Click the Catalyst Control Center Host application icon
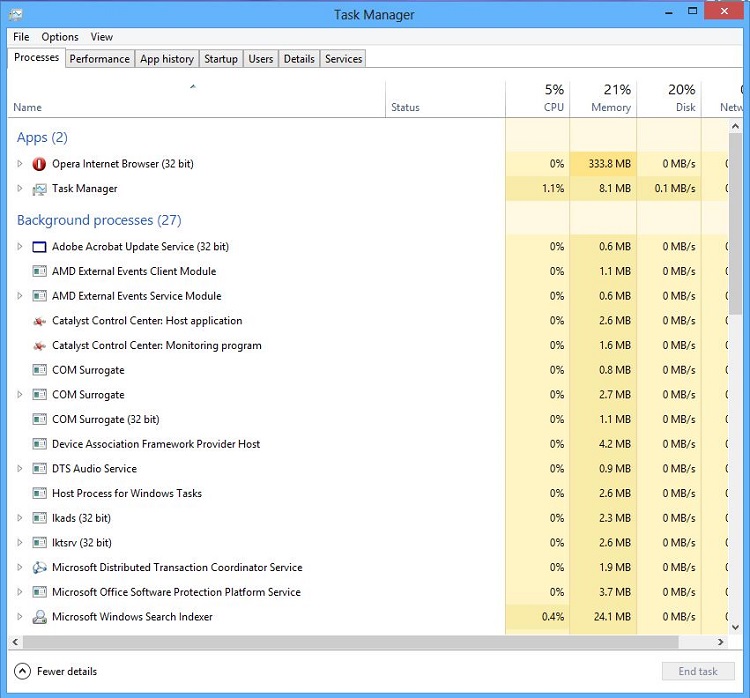750x698 pixels. tap(39, 321)
